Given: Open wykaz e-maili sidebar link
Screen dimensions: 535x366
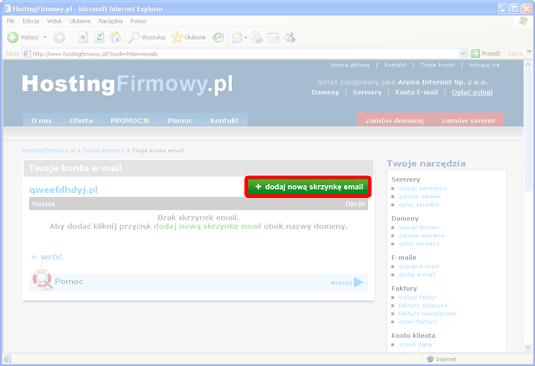Looking at the screenshot, I should pyautogui.click(x=419, y=266).
